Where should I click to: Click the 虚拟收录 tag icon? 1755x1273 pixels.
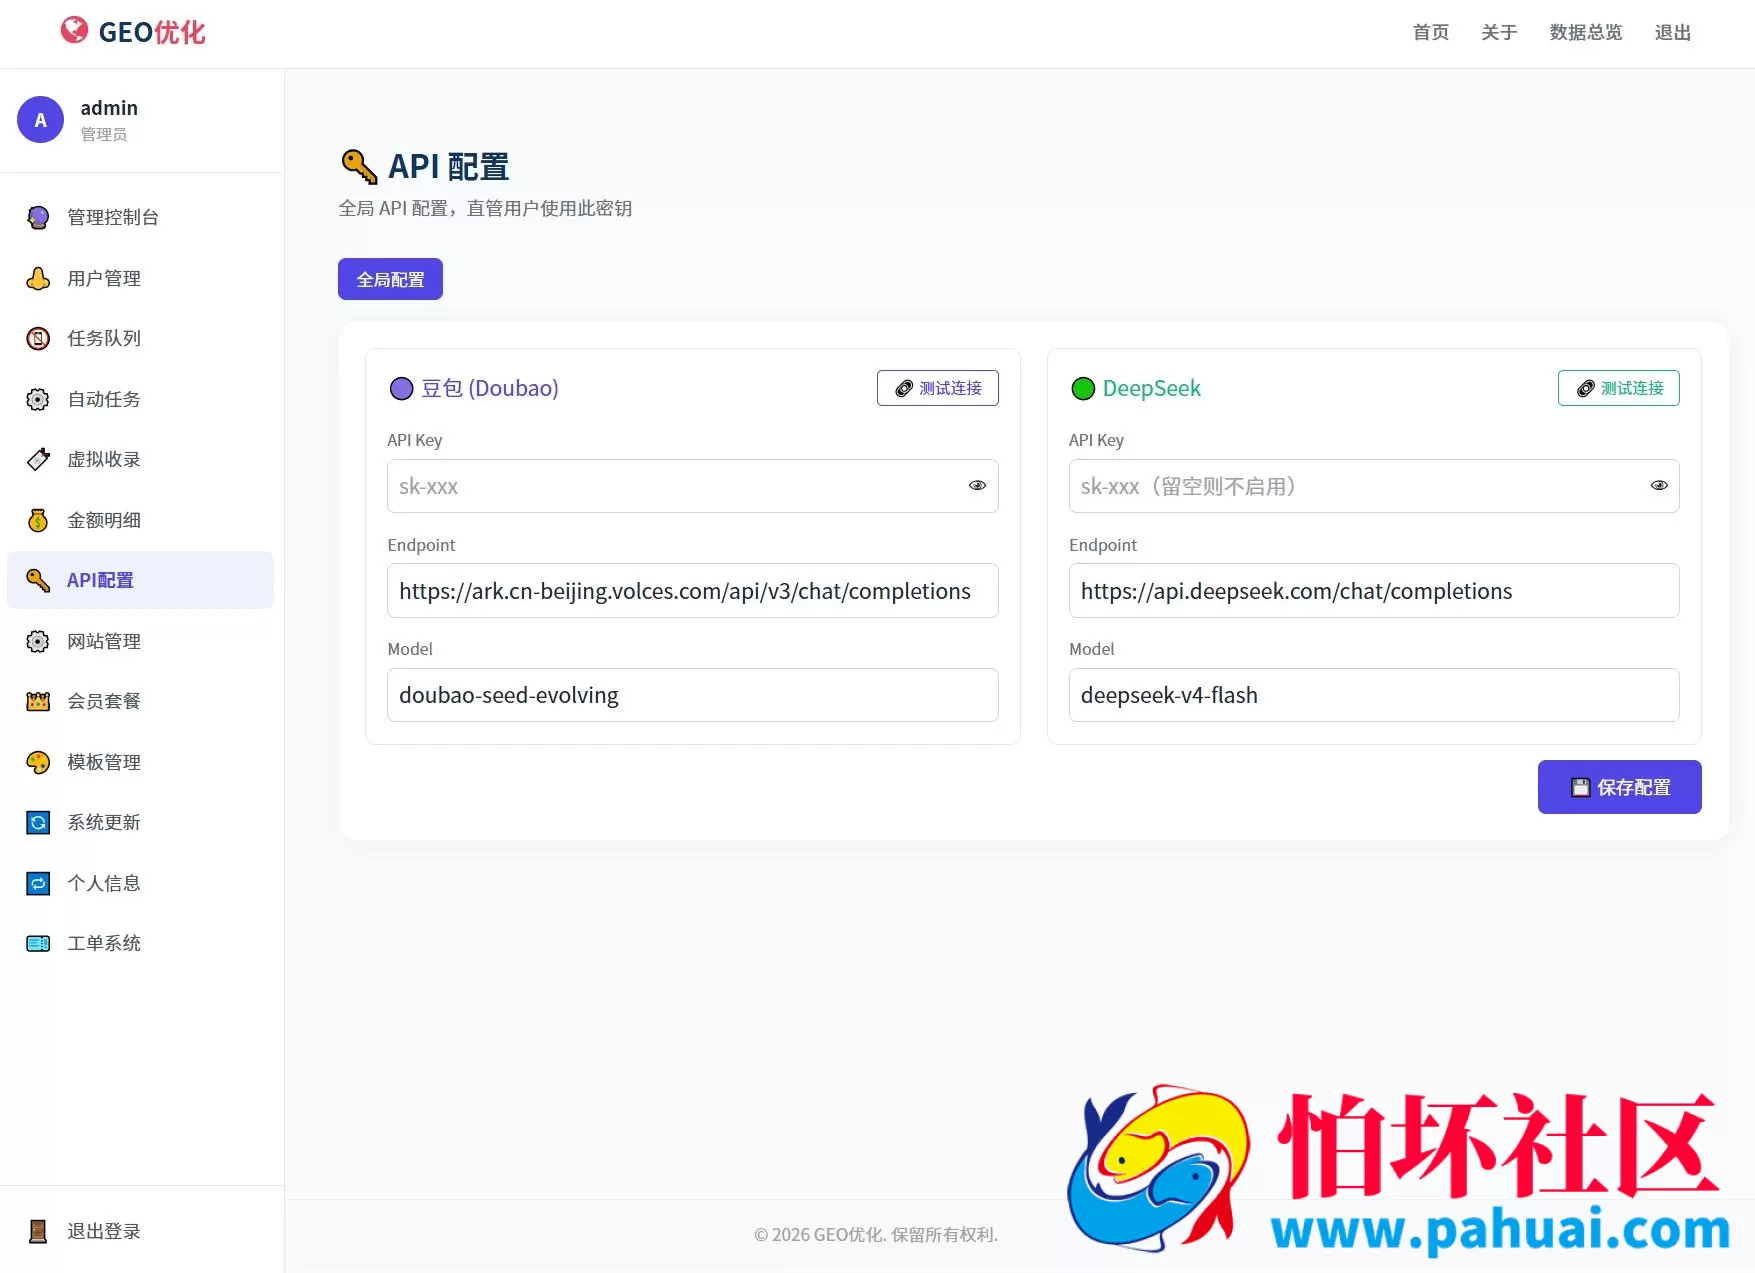coord(38,459)
